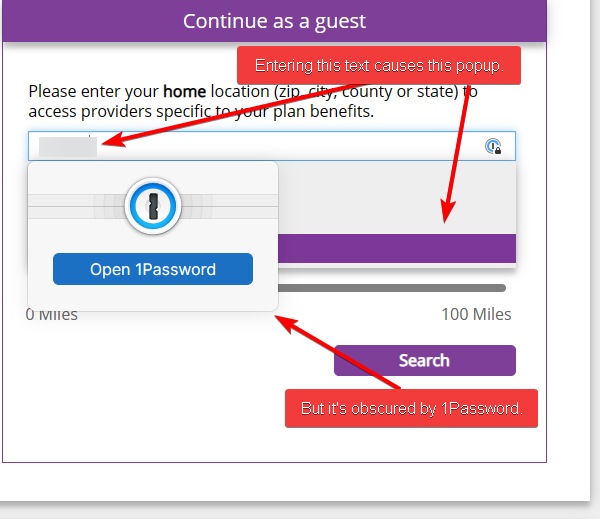Click the red arrowhead pointing at the 1Password popup
The height and width of the screenshot is (519, 600).
tap(283, 320)
